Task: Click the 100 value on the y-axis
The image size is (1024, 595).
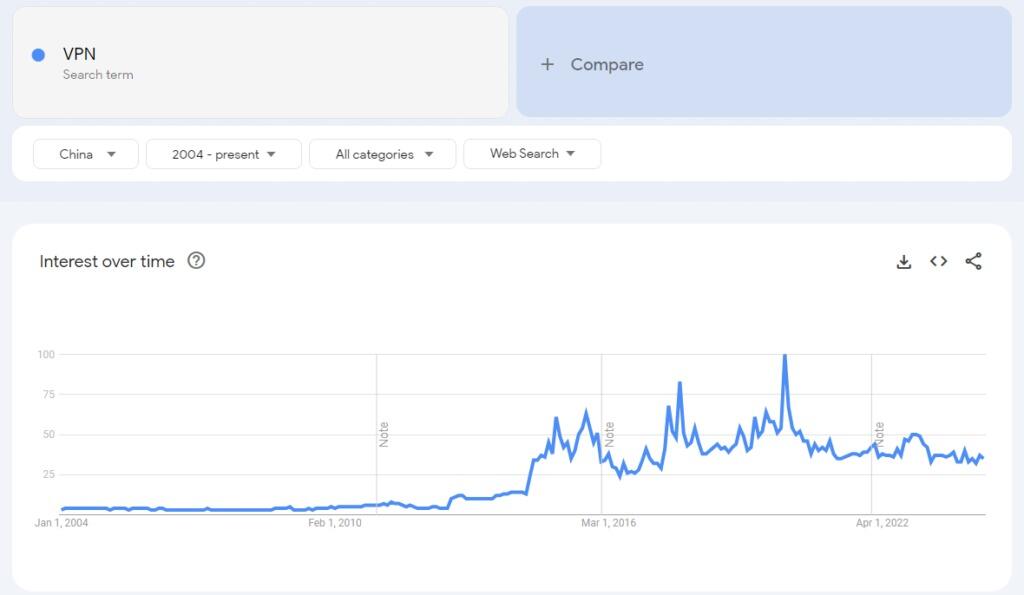Action: 46,354
